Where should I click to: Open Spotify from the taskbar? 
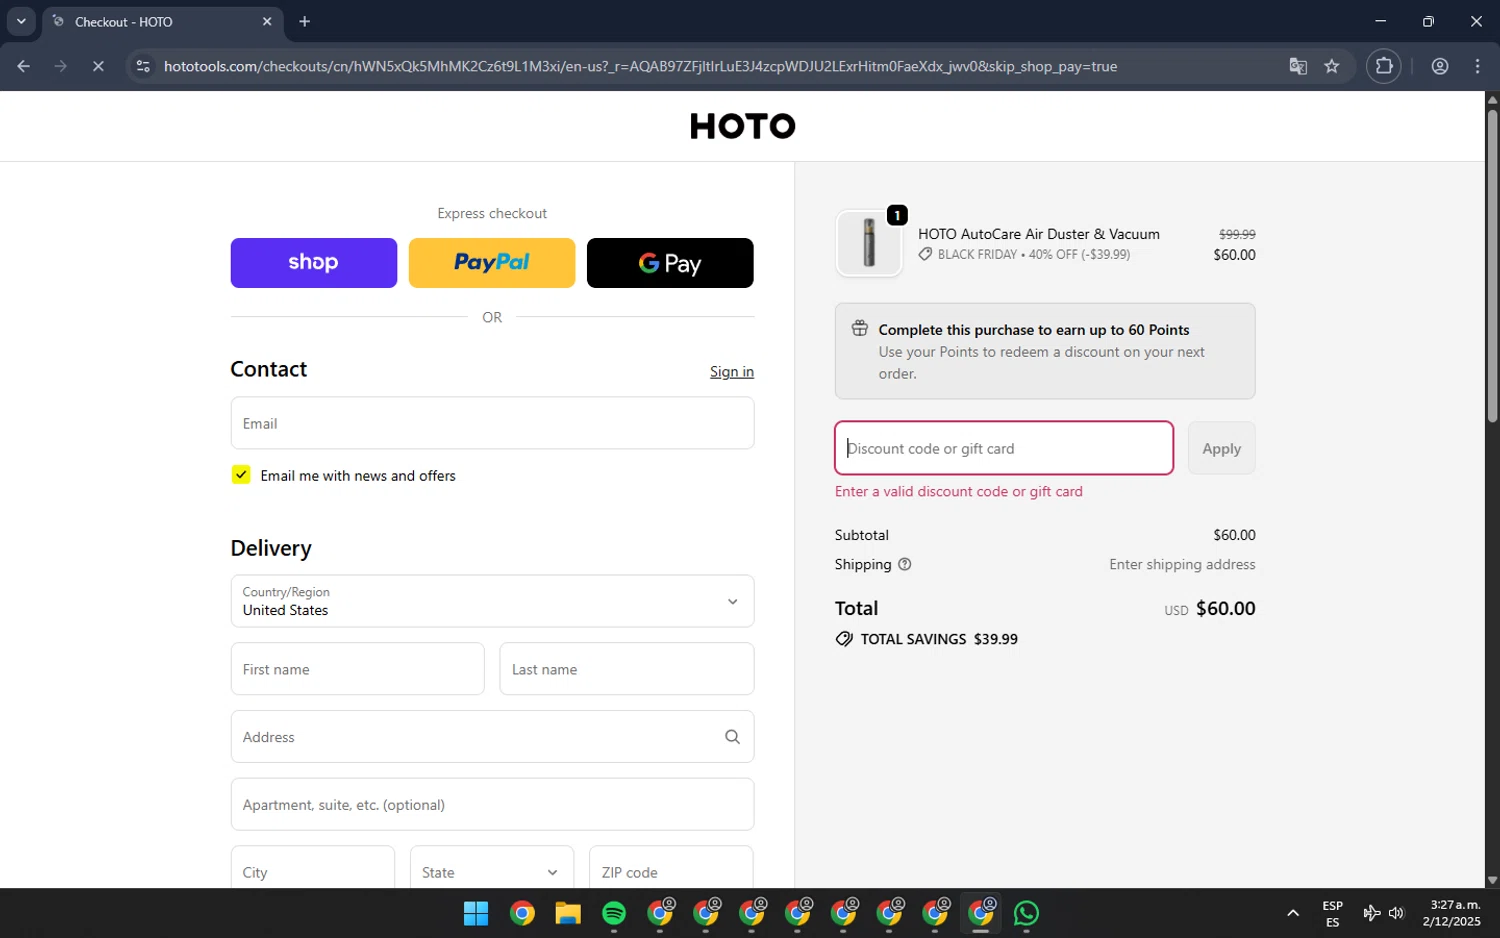pyautogui.click(x=614, y=913)
